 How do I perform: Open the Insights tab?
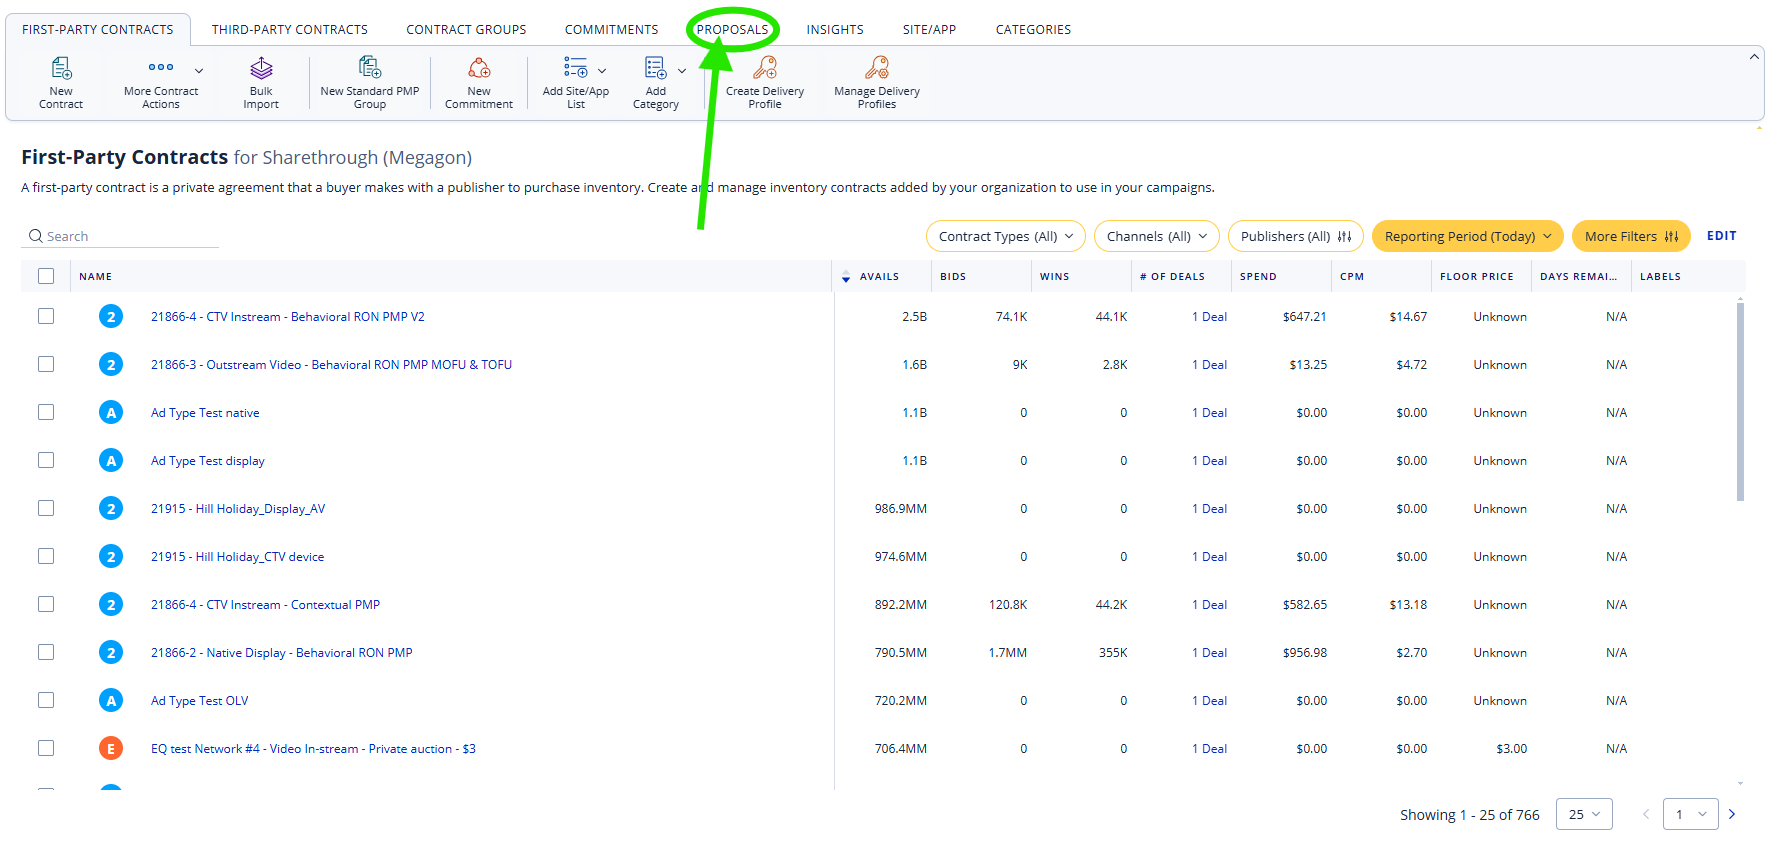coord(835,29)
